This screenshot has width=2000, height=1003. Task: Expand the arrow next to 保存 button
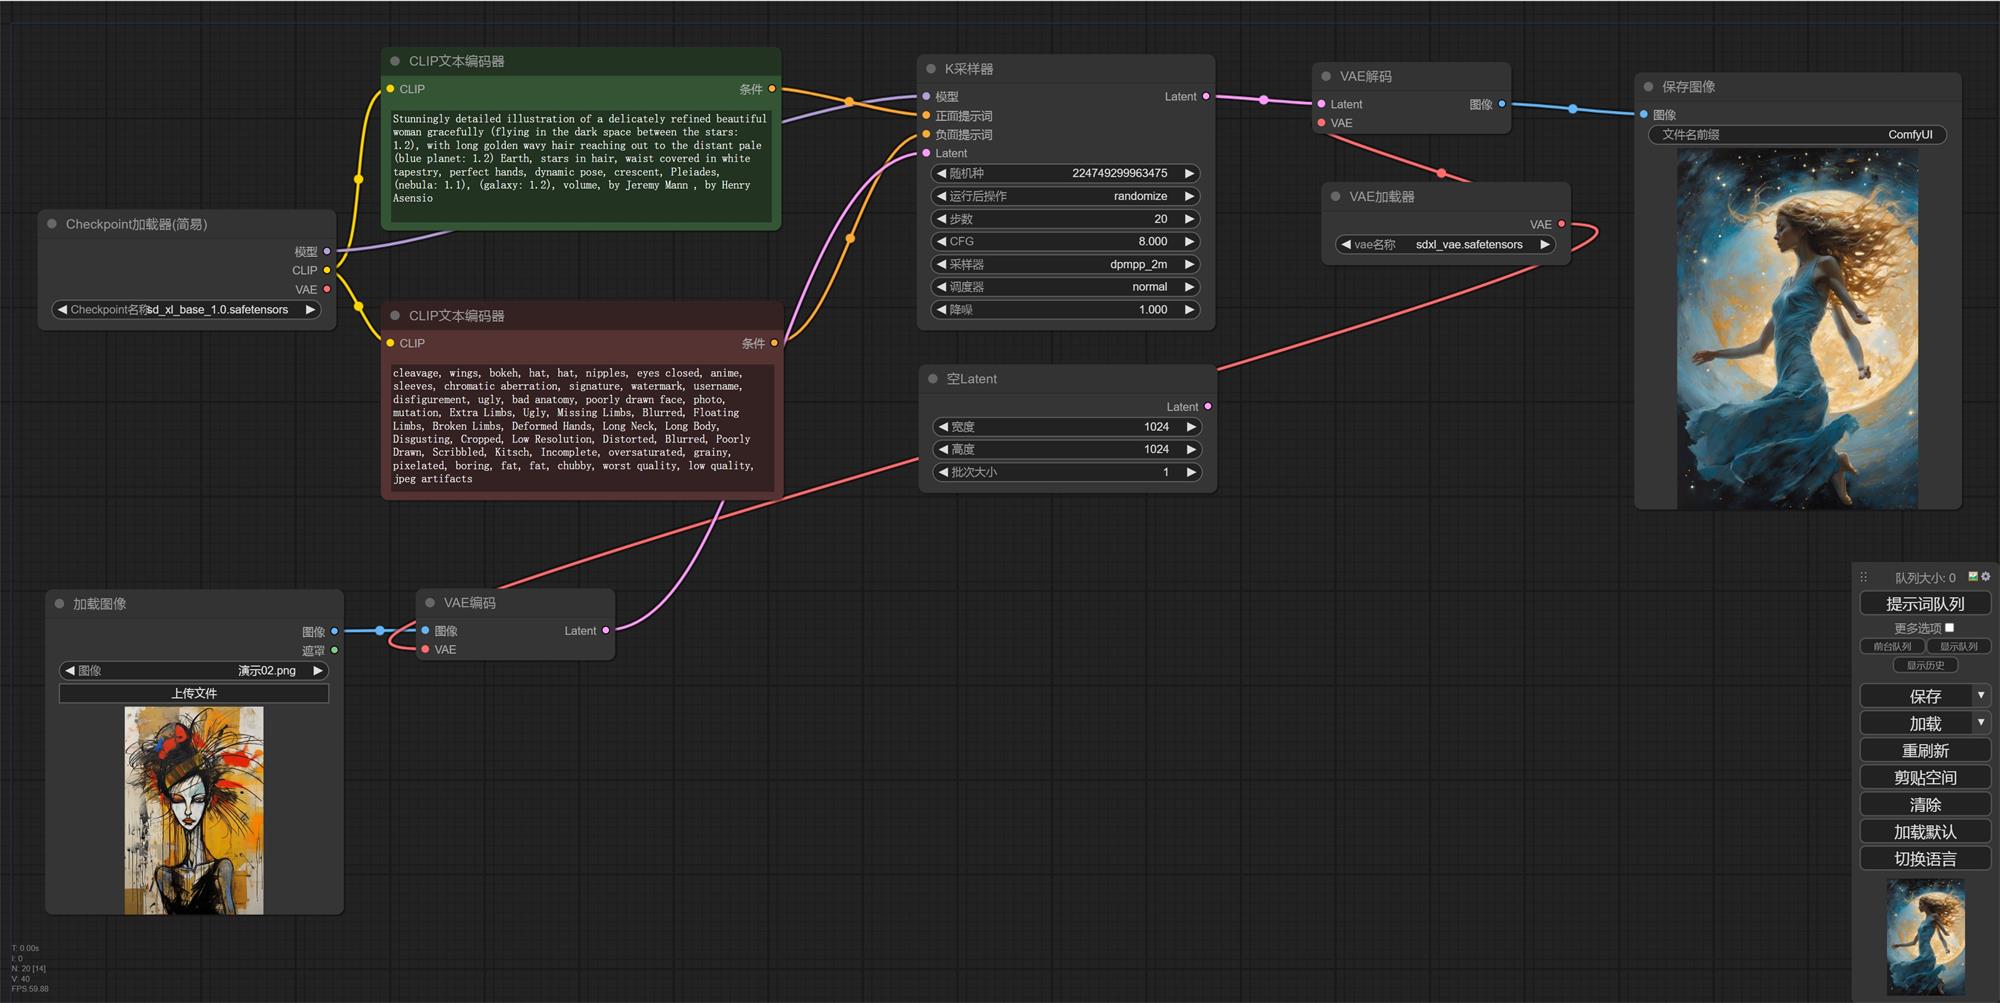[x=1981, y=695]
